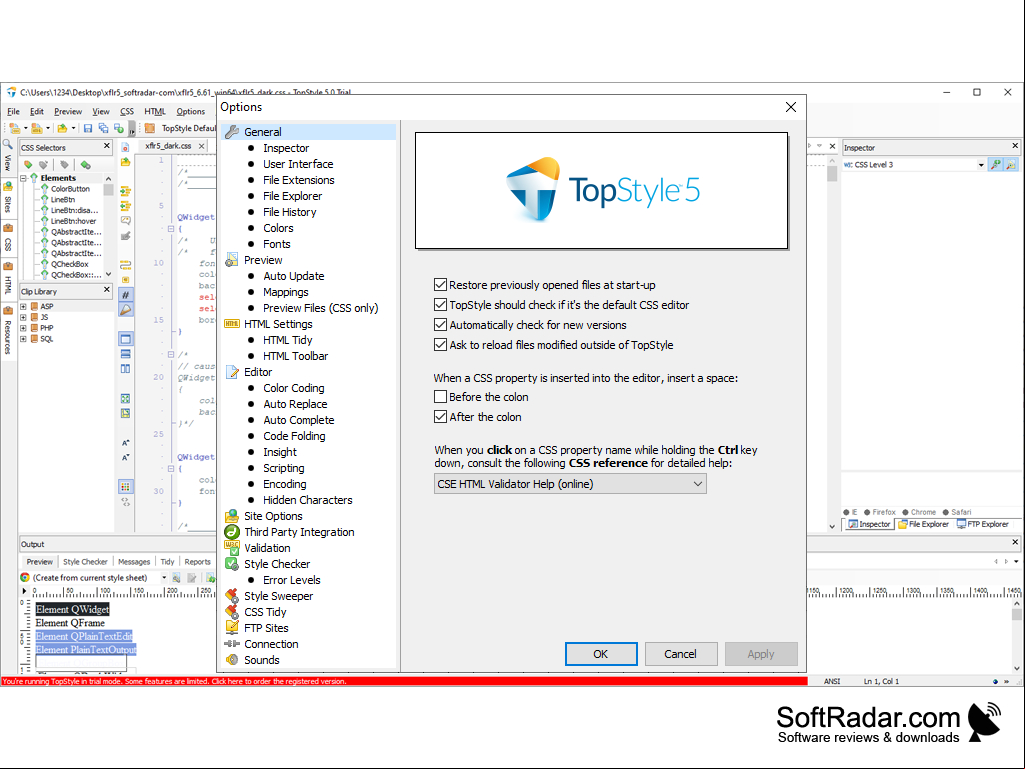The height and width of the screenshot is (769, 1025).
Task: Select QCheckBox in CSS Selectors list
Action: (x=69, y=264)
